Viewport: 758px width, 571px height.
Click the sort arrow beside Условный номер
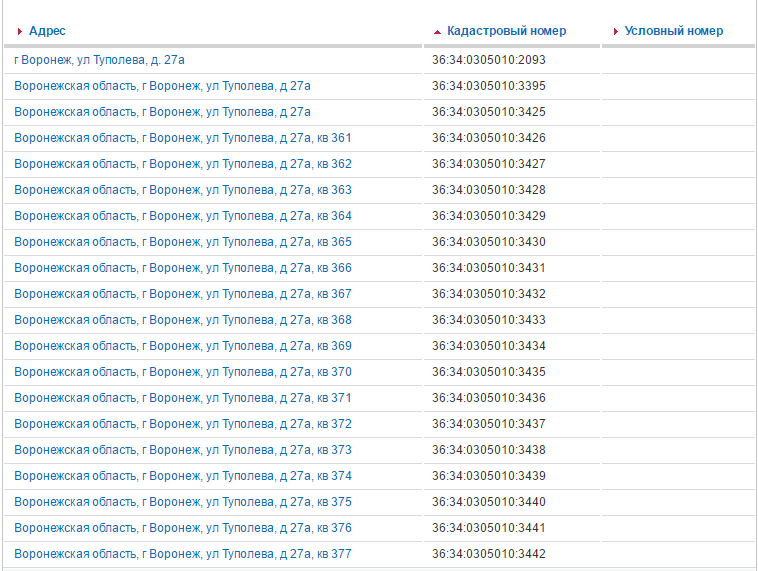tap(615, 32)
